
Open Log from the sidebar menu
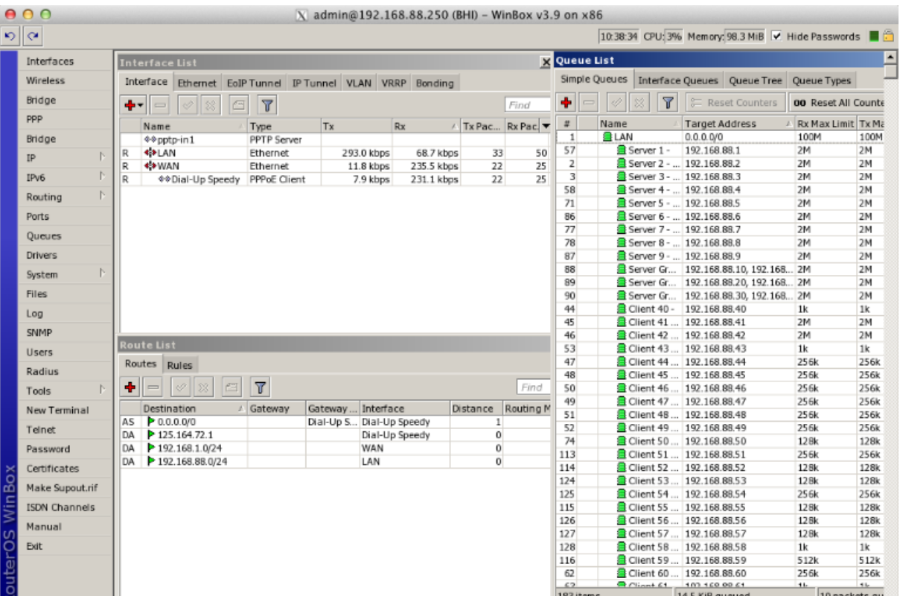click(34, 314)
